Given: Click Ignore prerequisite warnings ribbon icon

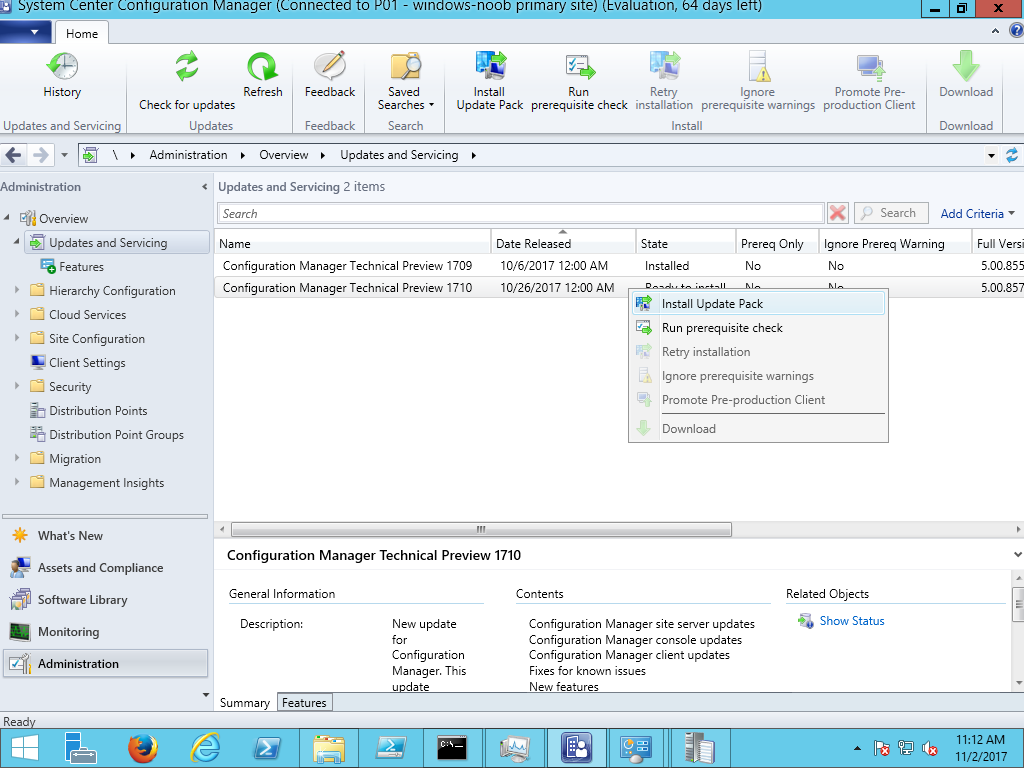Looking at the screenshot, I should (758, 81).
